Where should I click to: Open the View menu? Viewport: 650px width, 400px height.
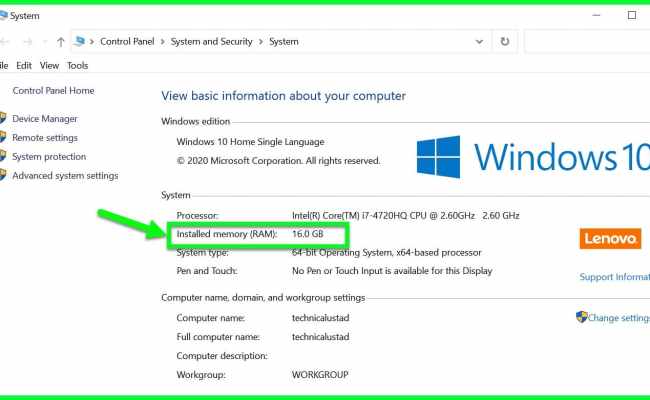pos(49,65)
